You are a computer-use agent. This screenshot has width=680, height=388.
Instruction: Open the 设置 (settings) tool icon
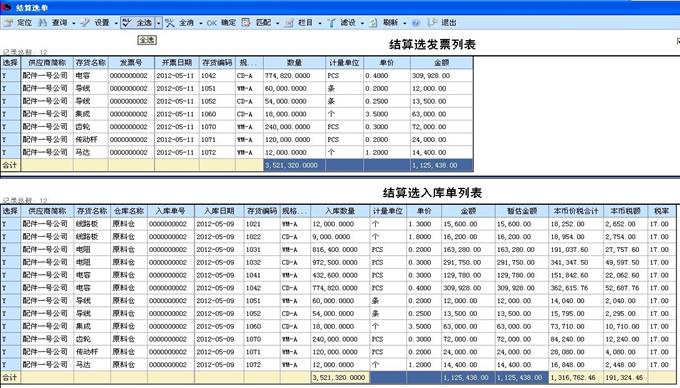85,23
